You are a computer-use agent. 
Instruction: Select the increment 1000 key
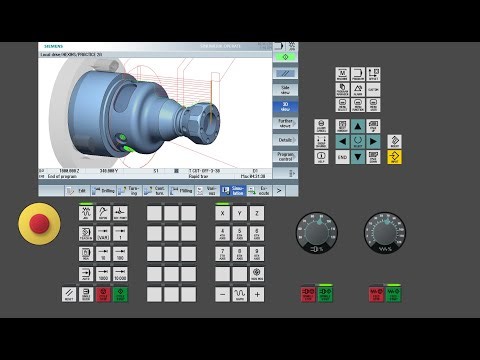(x=103, y=274)
